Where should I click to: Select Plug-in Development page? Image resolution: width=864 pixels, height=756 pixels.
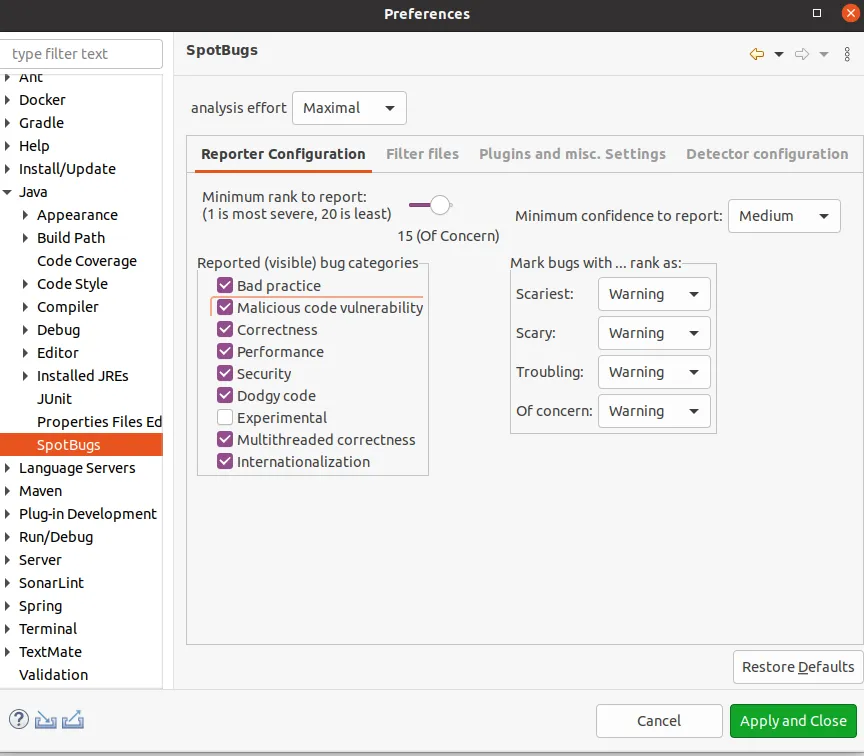(x=88, y=514)
